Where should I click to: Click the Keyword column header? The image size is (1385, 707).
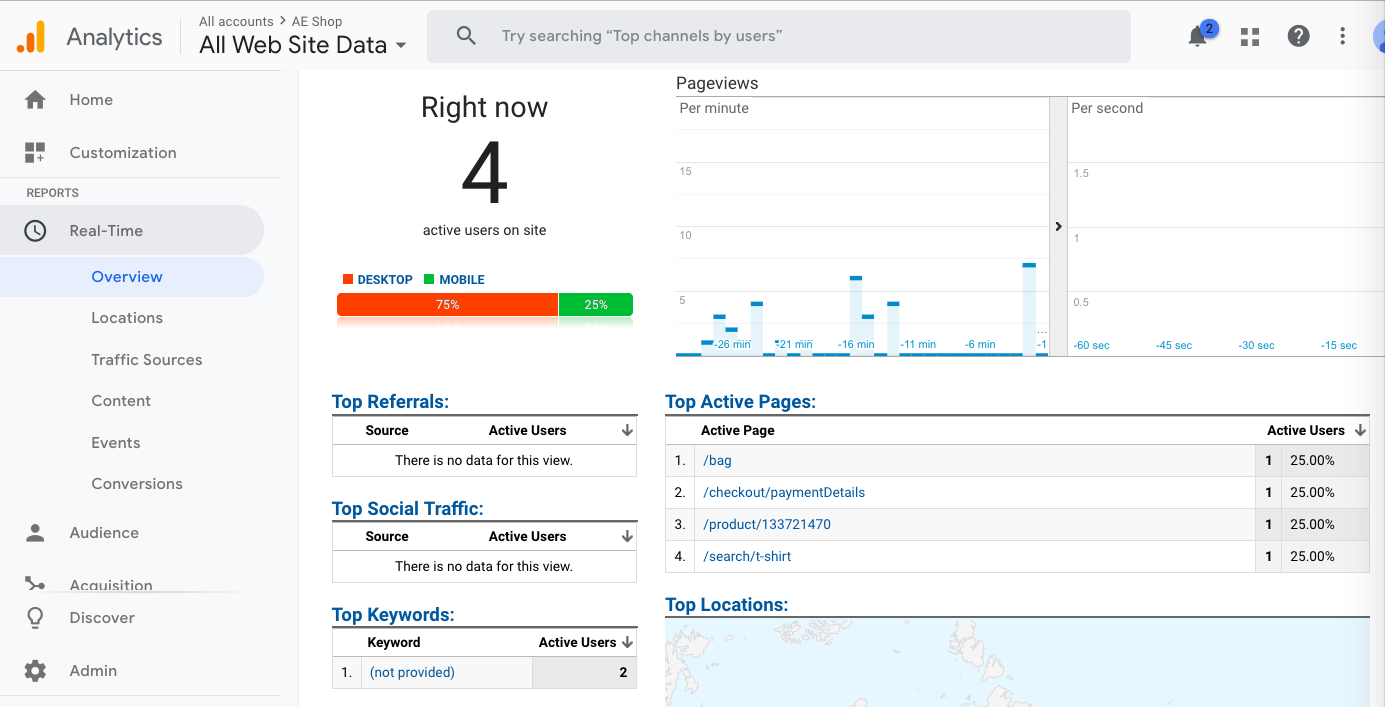(394, 642)
